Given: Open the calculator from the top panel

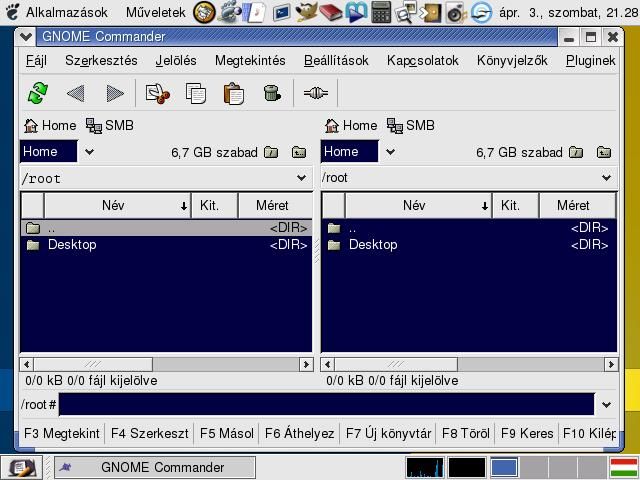Looking at the screenshot, I should pyautogui.click(x=381, y=12).
